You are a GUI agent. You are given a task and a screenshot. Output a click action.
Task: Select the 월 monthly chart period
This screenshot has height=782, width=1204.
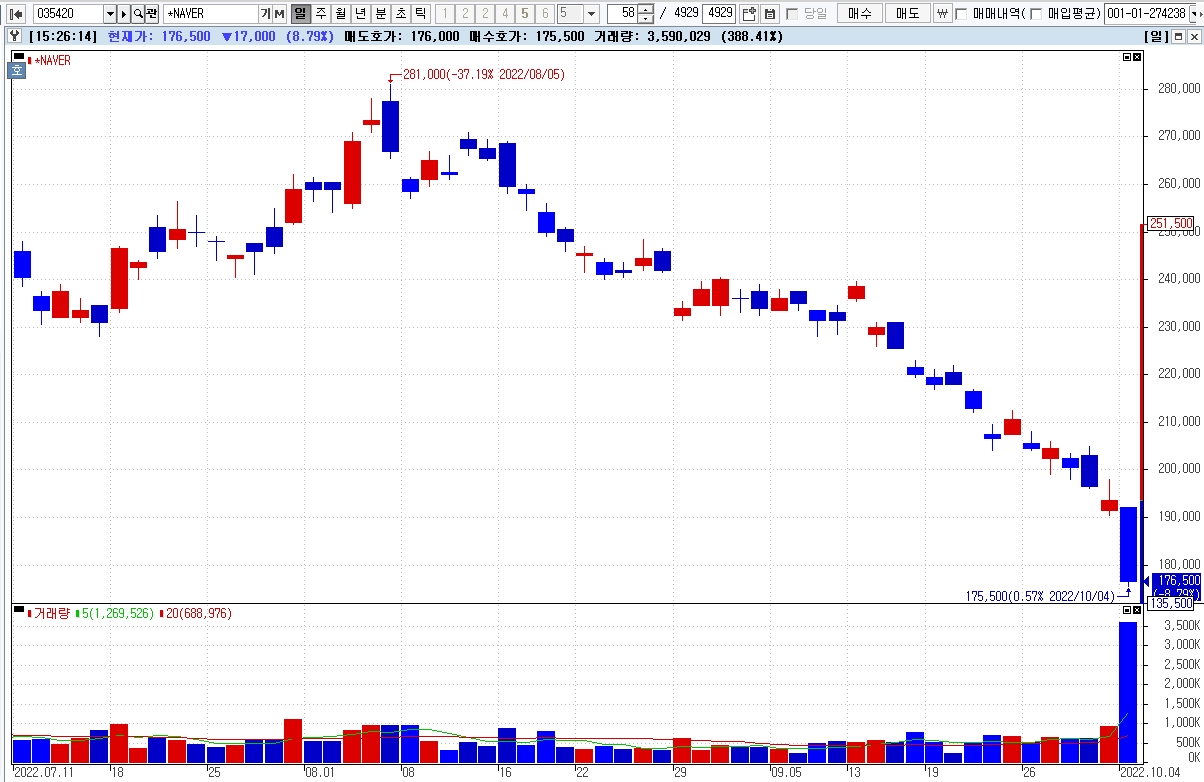pos(341,14)
